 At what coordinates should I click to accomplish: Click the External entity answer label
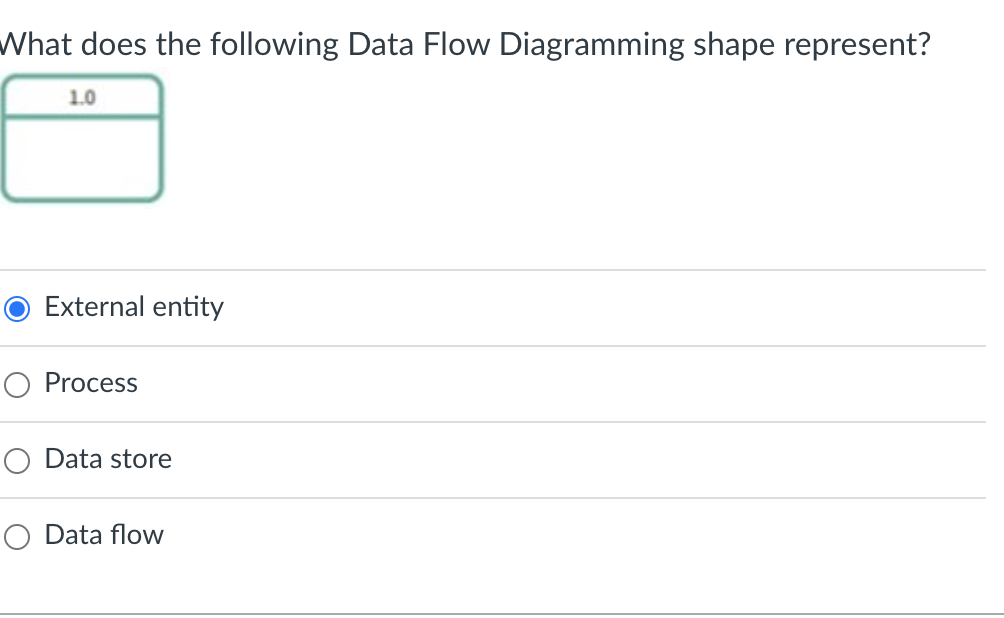click(133, 307)
